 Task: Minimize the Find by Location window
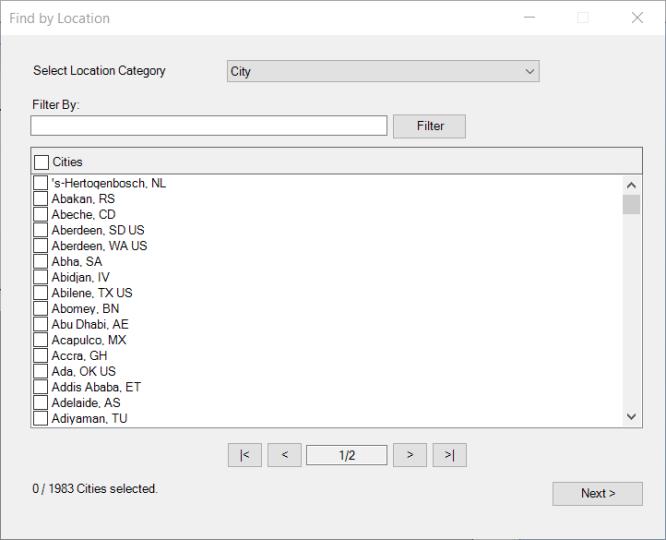coord(529,18)
